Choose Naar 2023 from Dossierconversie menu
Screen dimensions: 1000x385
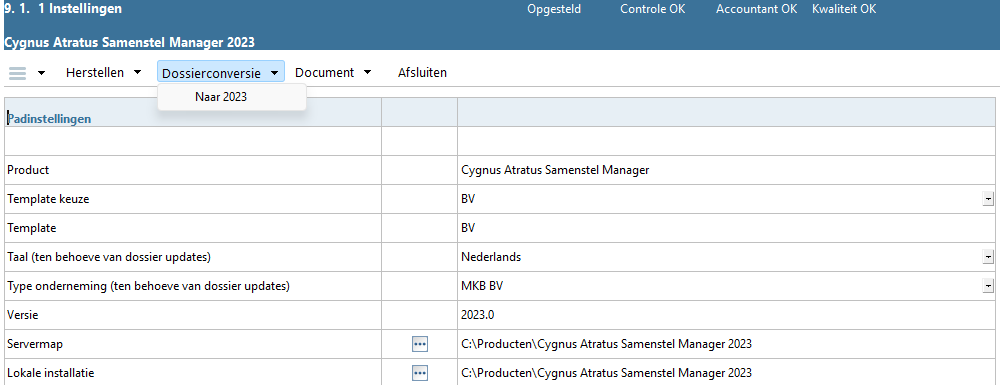(x=221, y=97)
